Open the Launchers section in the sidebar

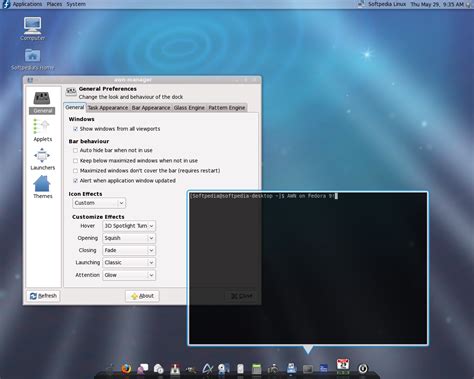pos(42,159)
